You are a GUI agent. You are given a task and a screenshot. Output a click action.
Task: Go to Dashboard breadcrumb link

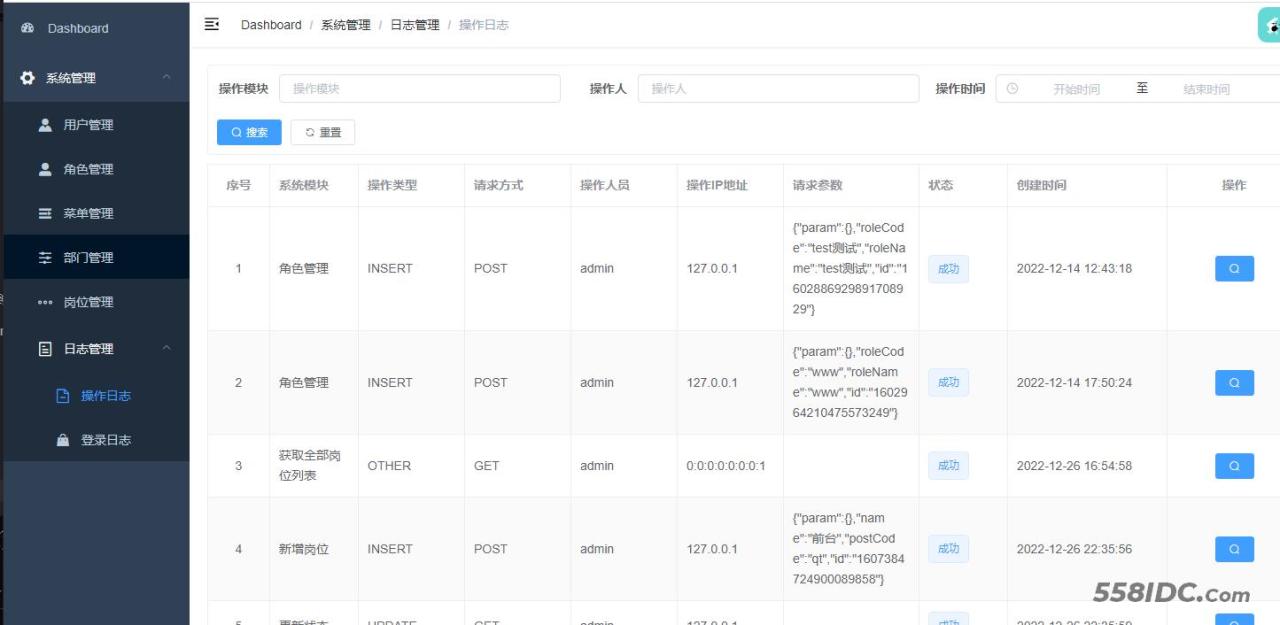point(271,25)
